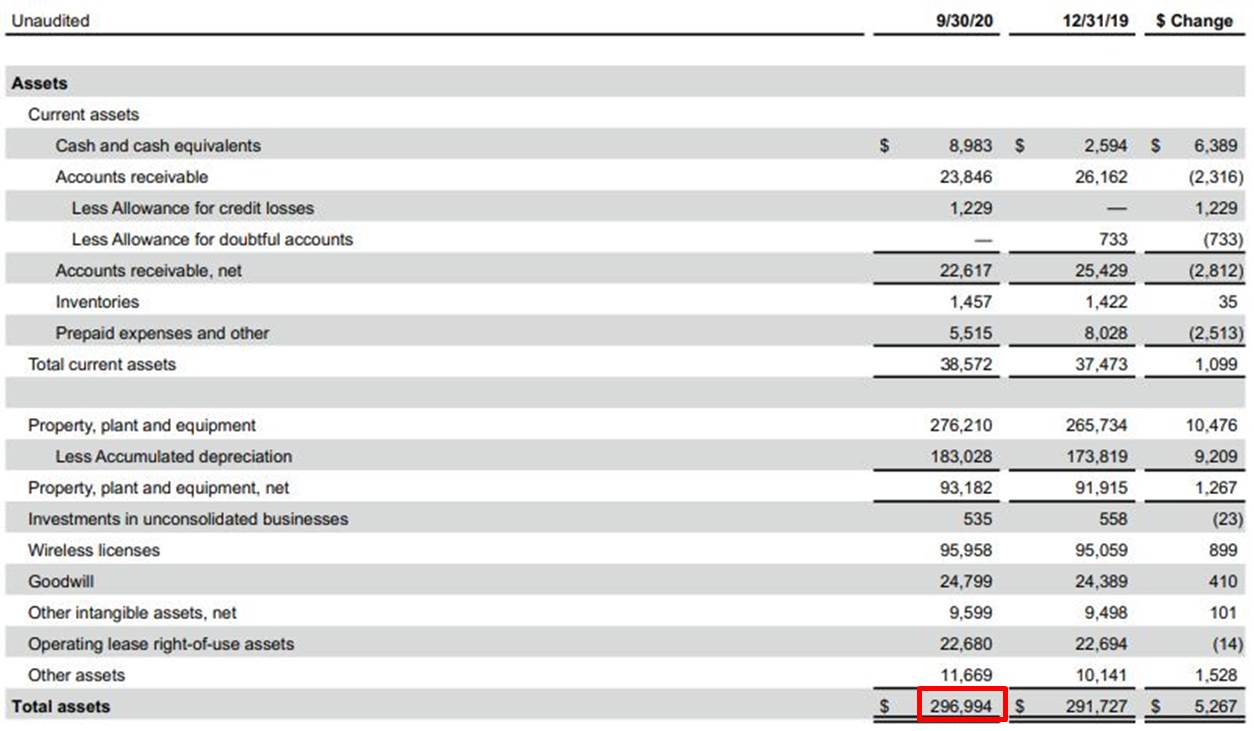The image size is (1254, 731).
Task: Select lease assets value 22,694
Action: click(1100, 643)
